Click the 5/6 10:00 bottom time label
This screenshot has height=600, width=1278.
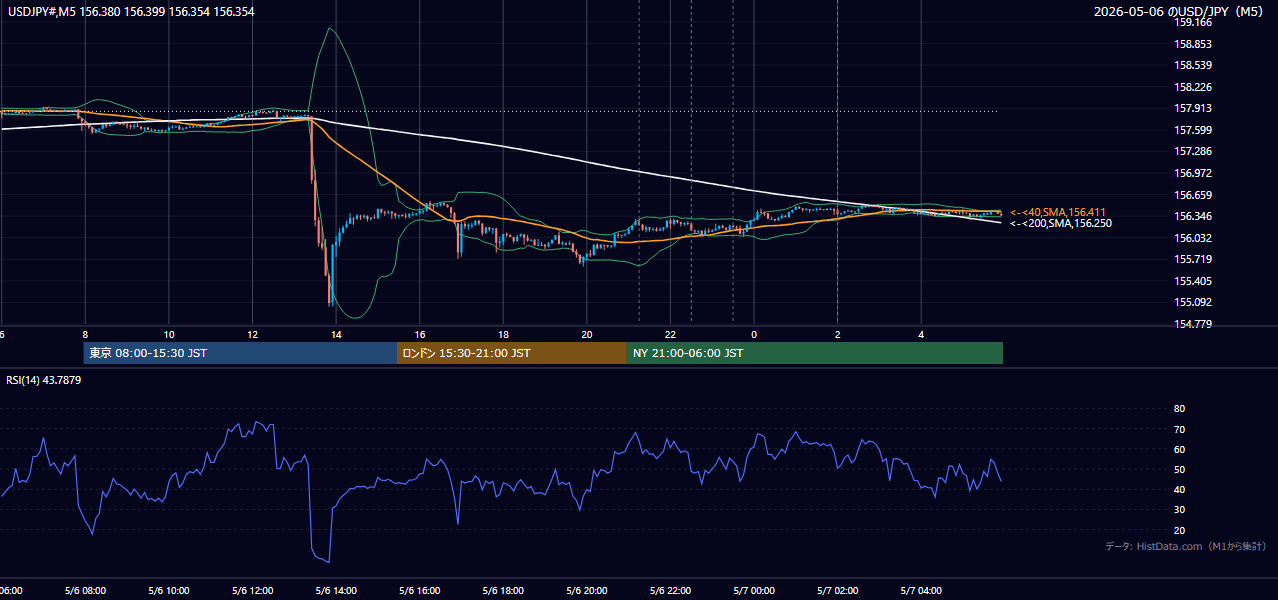[168, 591]
